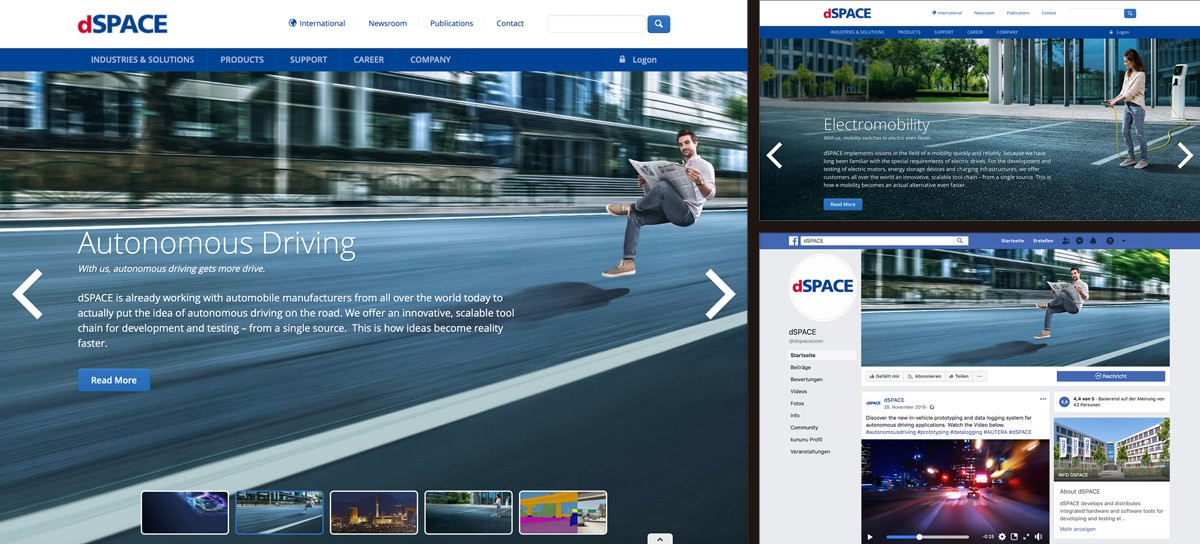Mute the Facebook video volume icon
1200x544 pixels.
click(x=1038, y=537)
